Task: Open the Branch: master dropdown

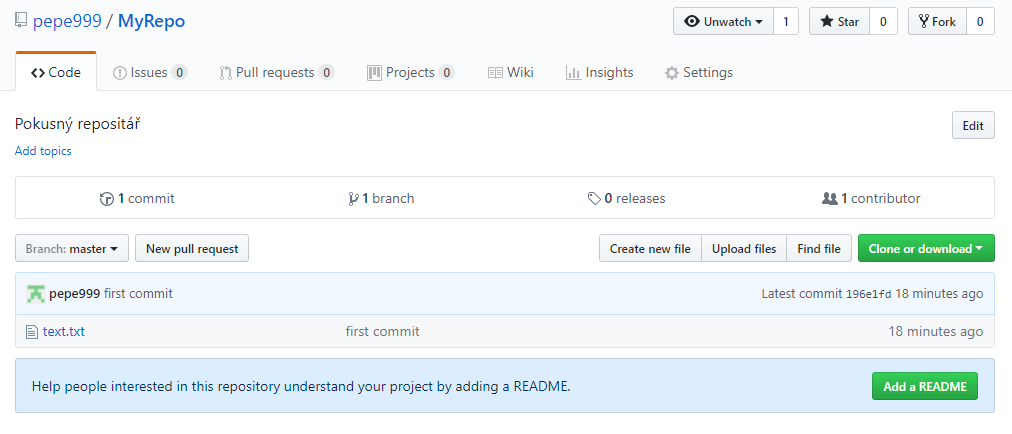Action: tap(72, 249)
